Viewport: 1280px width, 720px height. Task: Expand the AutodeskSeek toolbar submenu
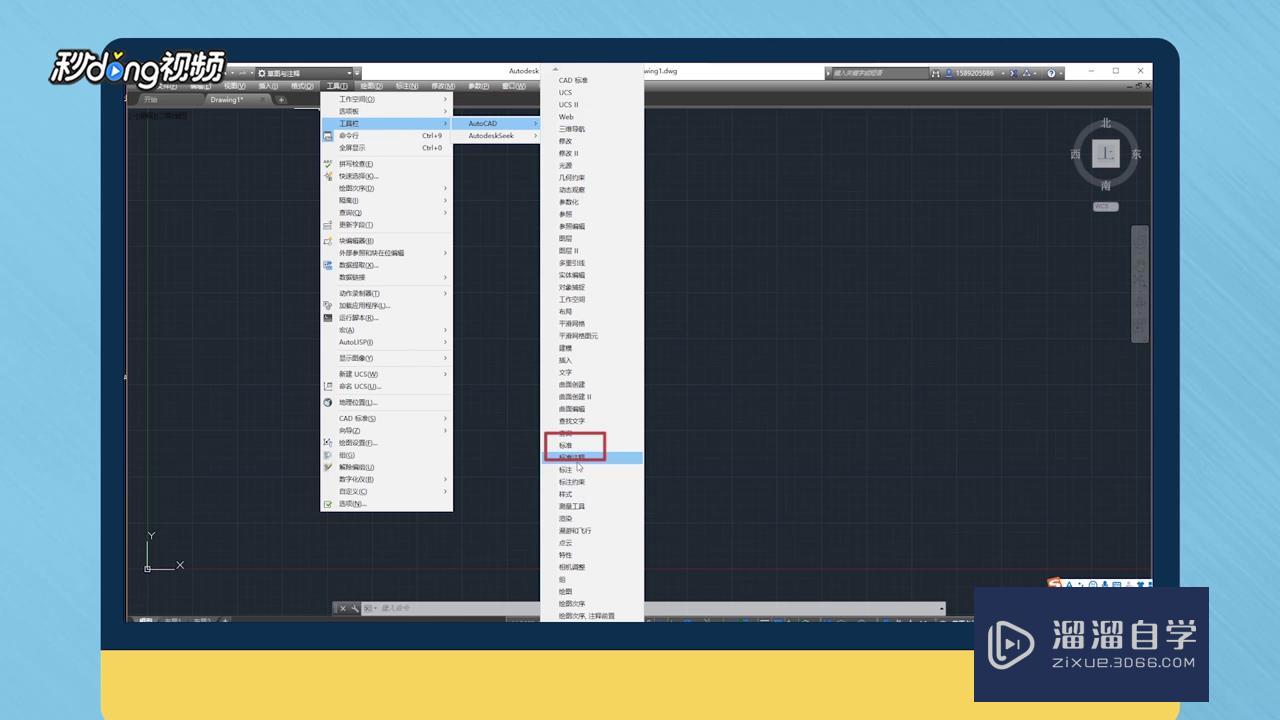click(497, 136)
